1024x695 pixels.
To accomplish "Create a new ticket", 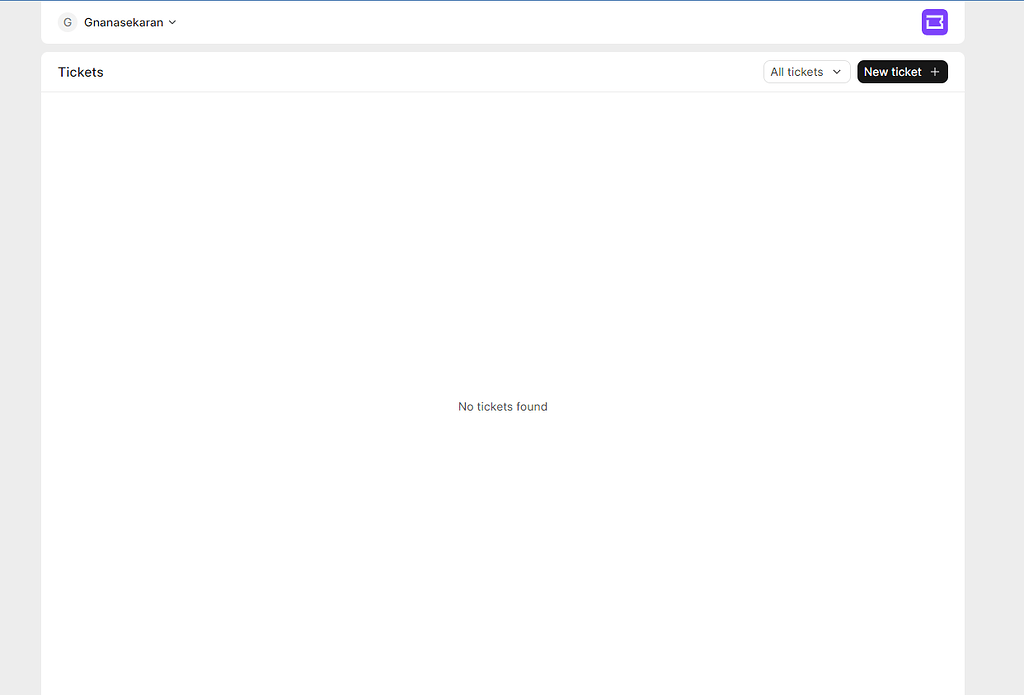I will pos(901,71).
